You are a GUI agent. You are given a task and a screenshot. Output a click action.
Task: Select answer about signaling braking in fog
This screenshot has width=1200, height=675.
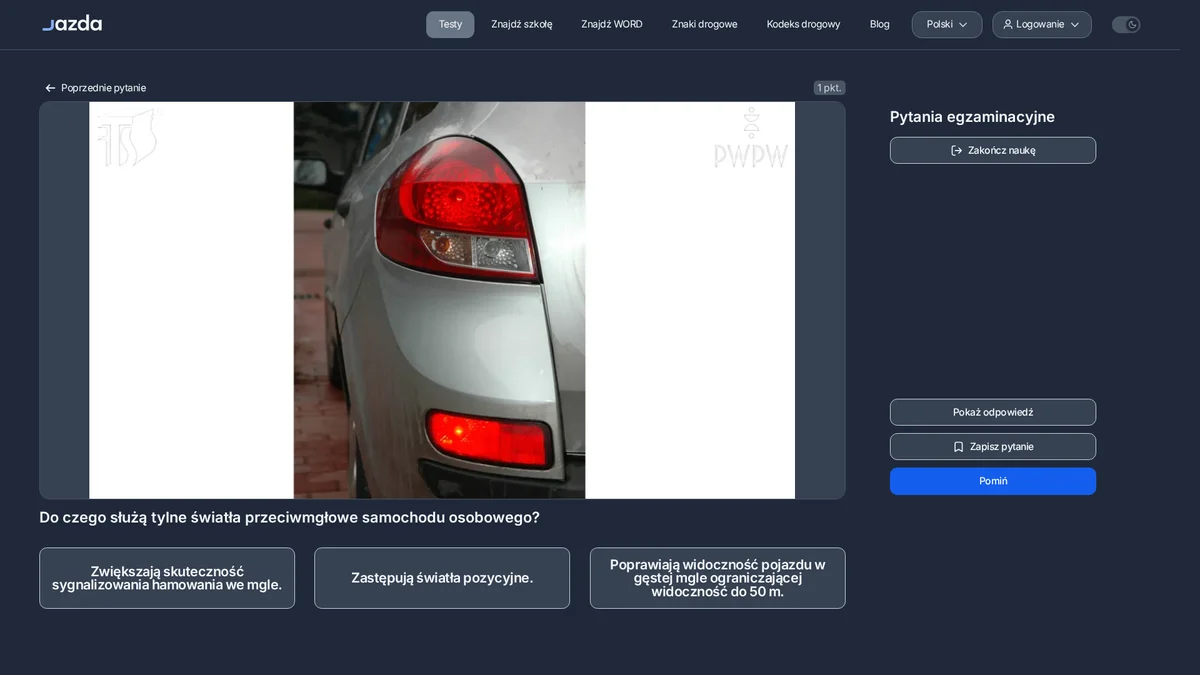(167, 578)
